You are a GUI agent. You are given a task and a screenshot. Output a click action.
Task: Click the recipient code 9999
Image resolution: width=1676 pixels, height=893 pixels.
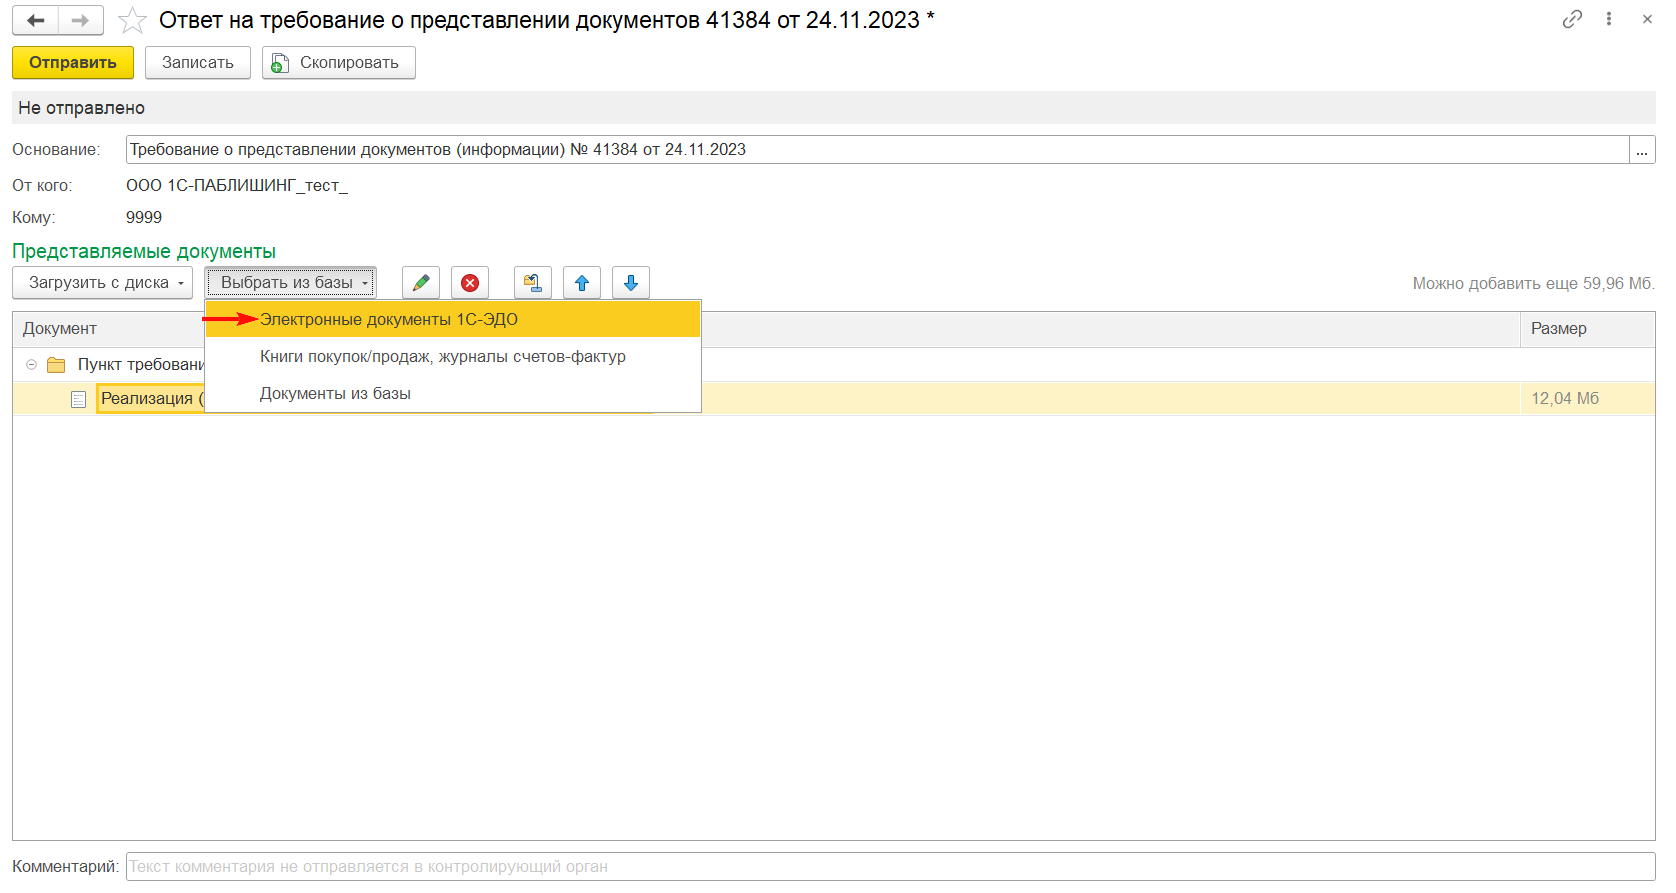point(144,217)
